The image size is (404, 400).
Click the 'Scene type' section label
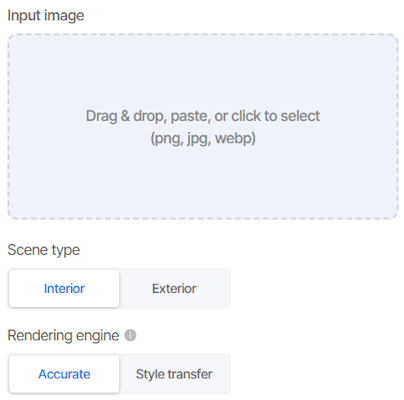tap(44, 250)
